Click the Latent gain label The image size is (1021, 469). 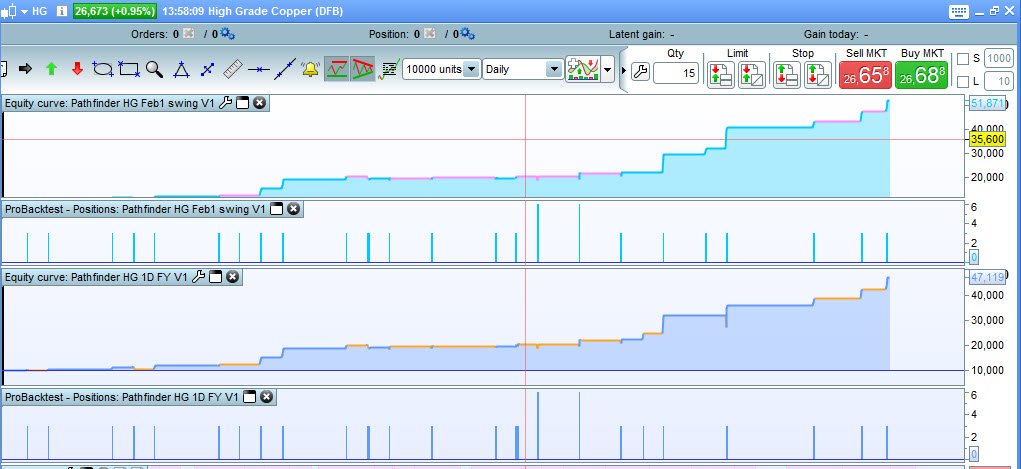coord(637,35)
